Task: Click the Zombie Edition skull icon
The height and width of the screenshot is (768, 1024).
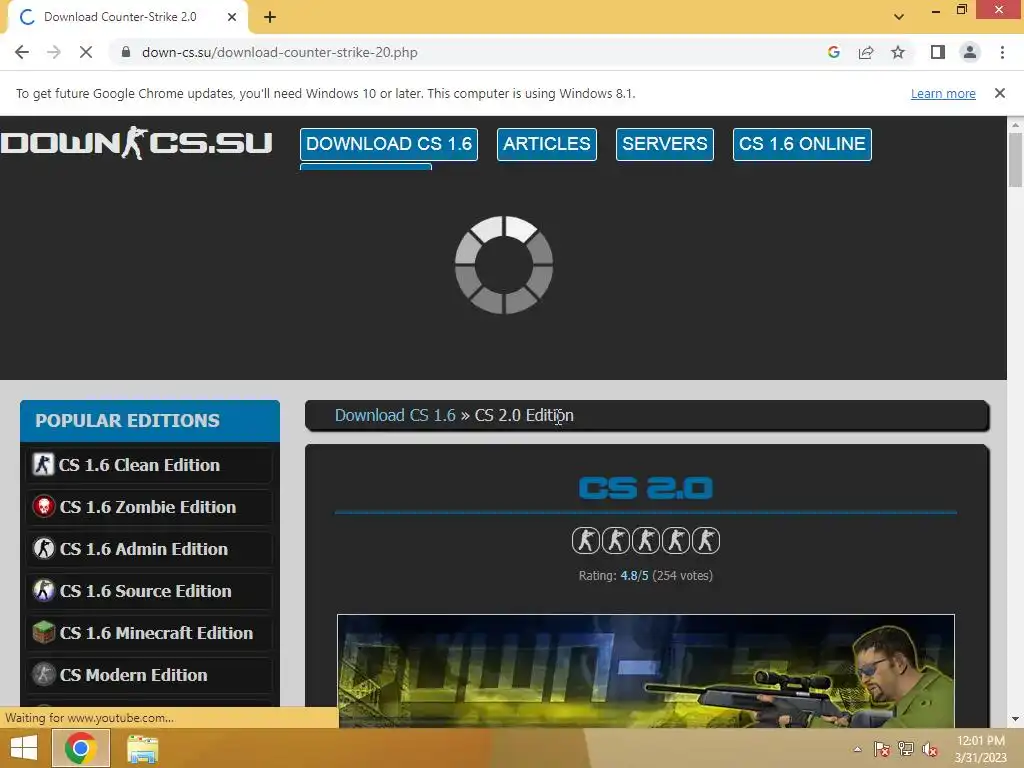Action: [x=44, y=506]
